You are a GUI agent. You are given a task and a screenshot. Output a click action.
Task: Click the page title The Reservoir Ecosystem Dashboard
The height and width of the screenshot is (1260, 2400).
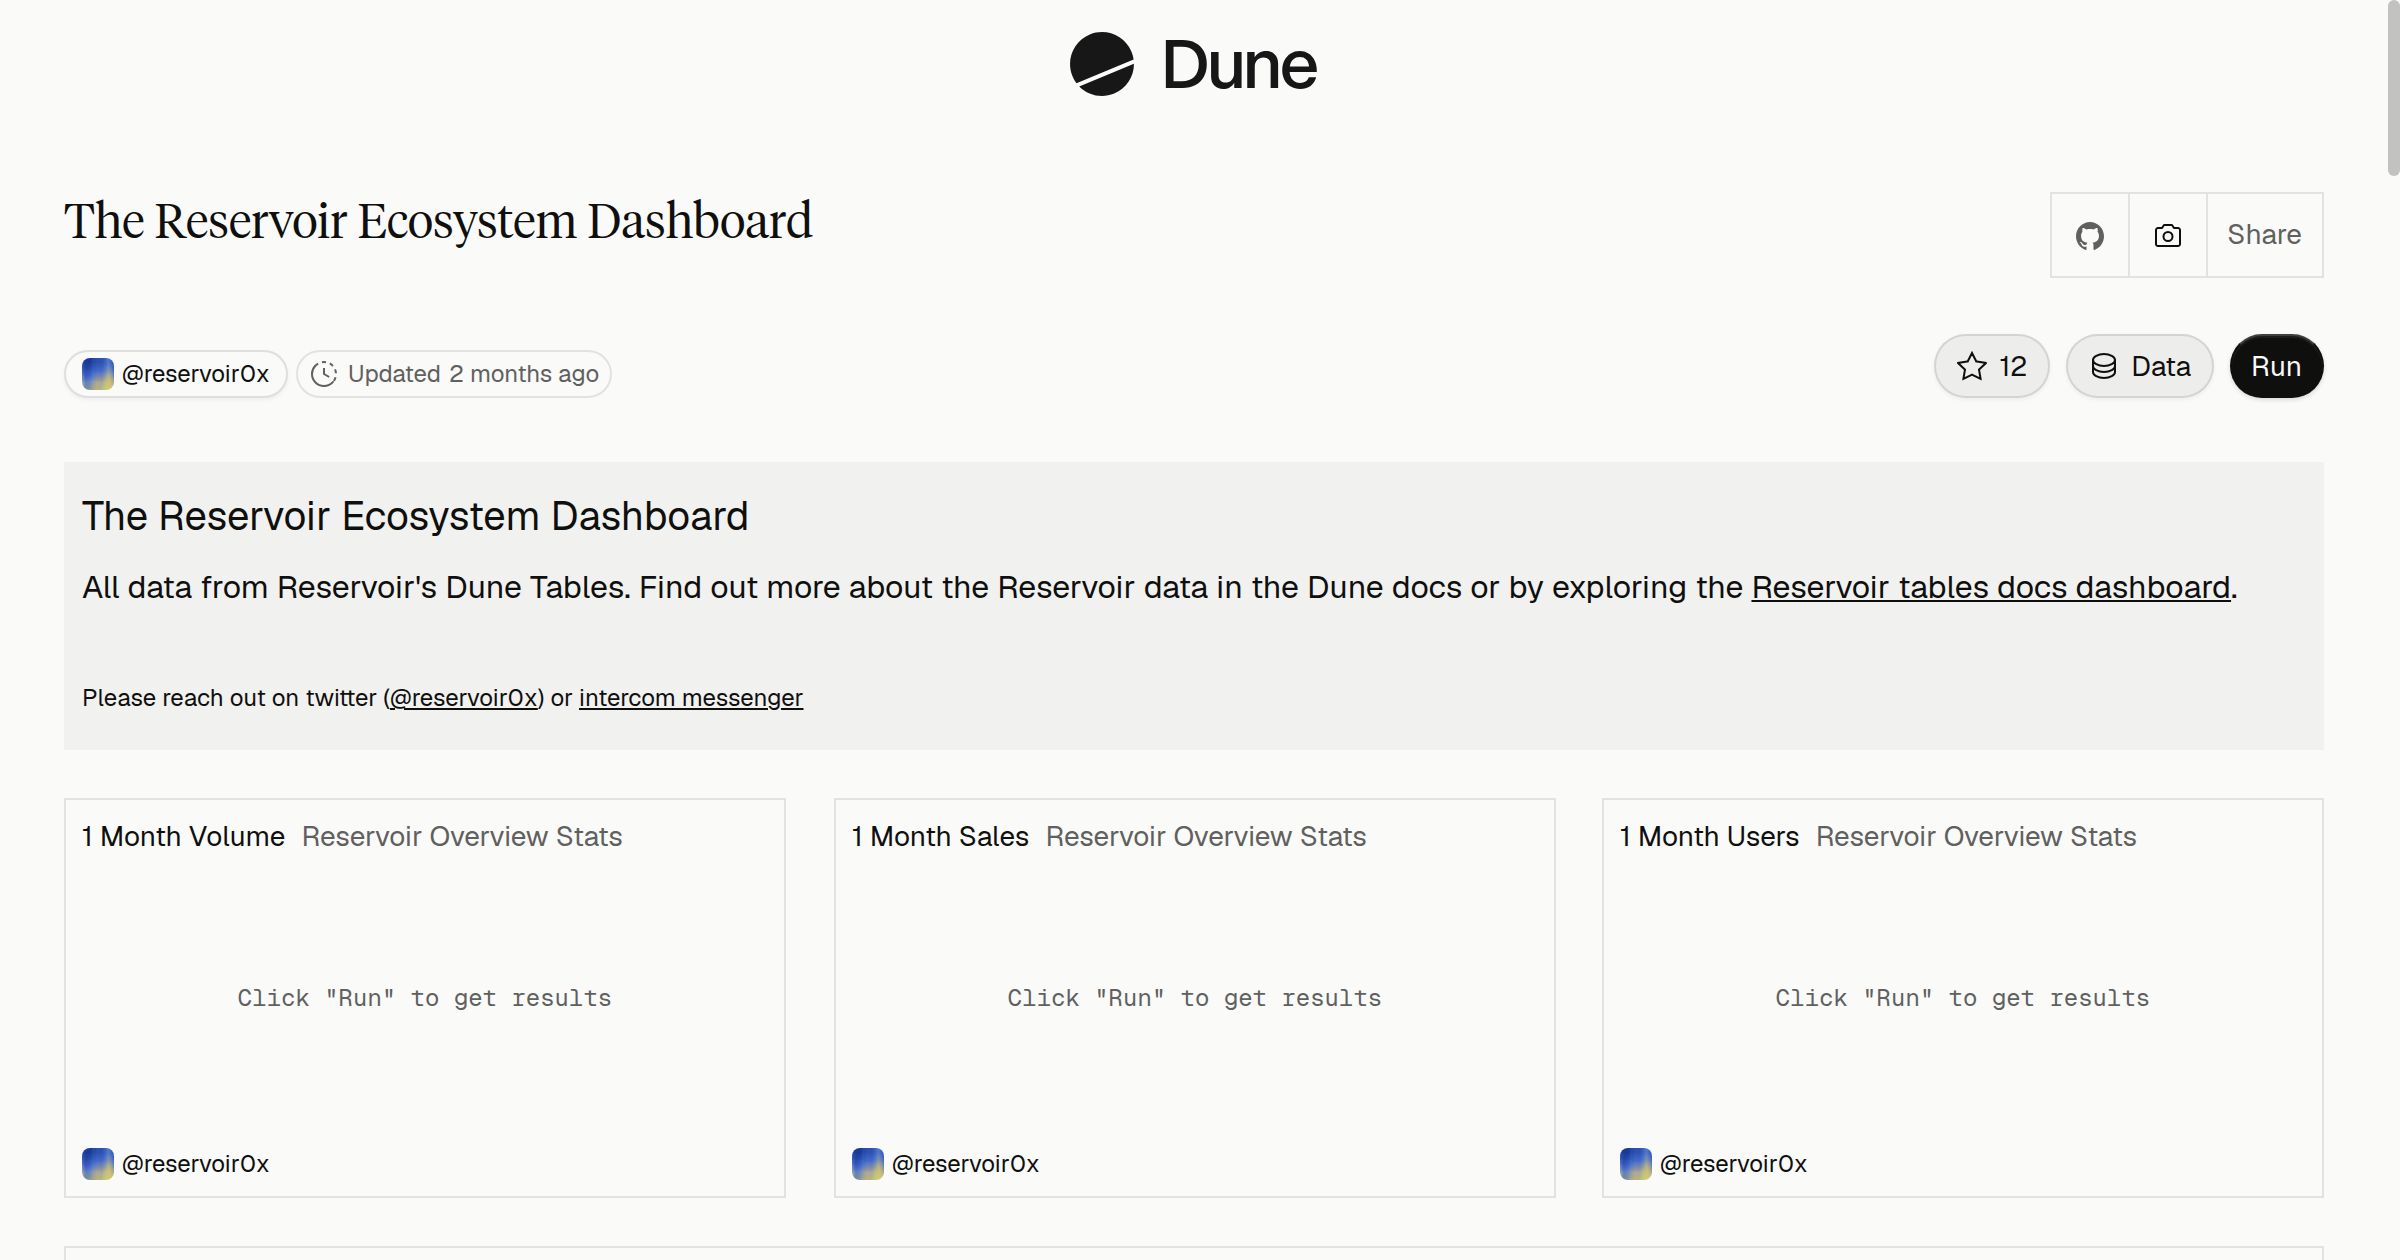tap(438, 221)
